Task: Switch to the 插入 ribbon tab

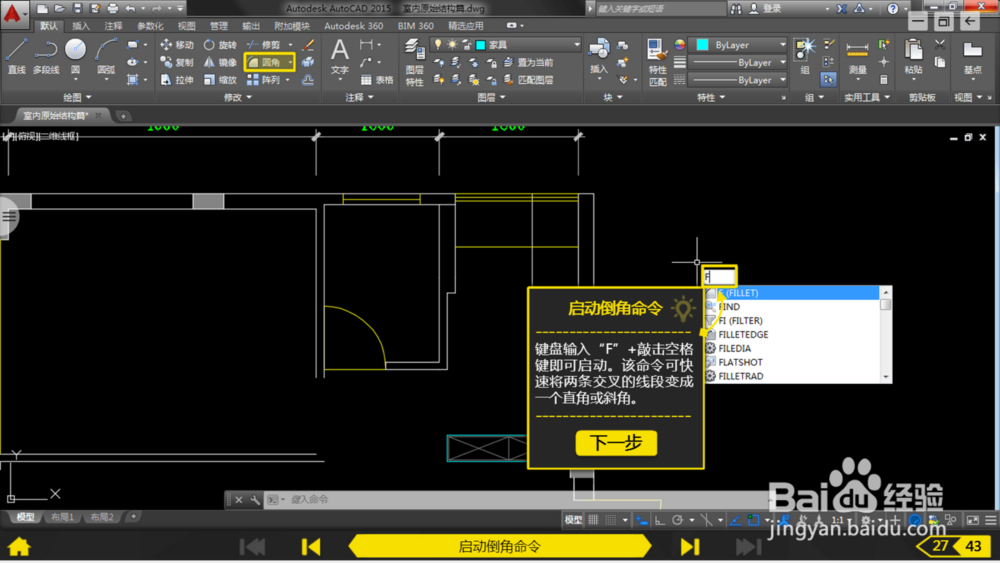Action: pyautogui.click(x=81, y=26)
